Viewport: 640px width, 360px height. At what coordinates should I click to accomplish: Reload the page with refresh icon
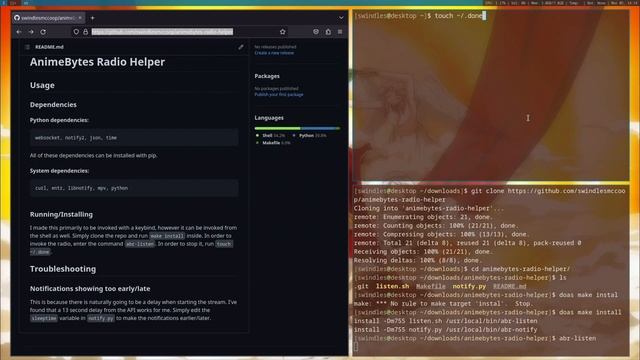coord(43,32)
